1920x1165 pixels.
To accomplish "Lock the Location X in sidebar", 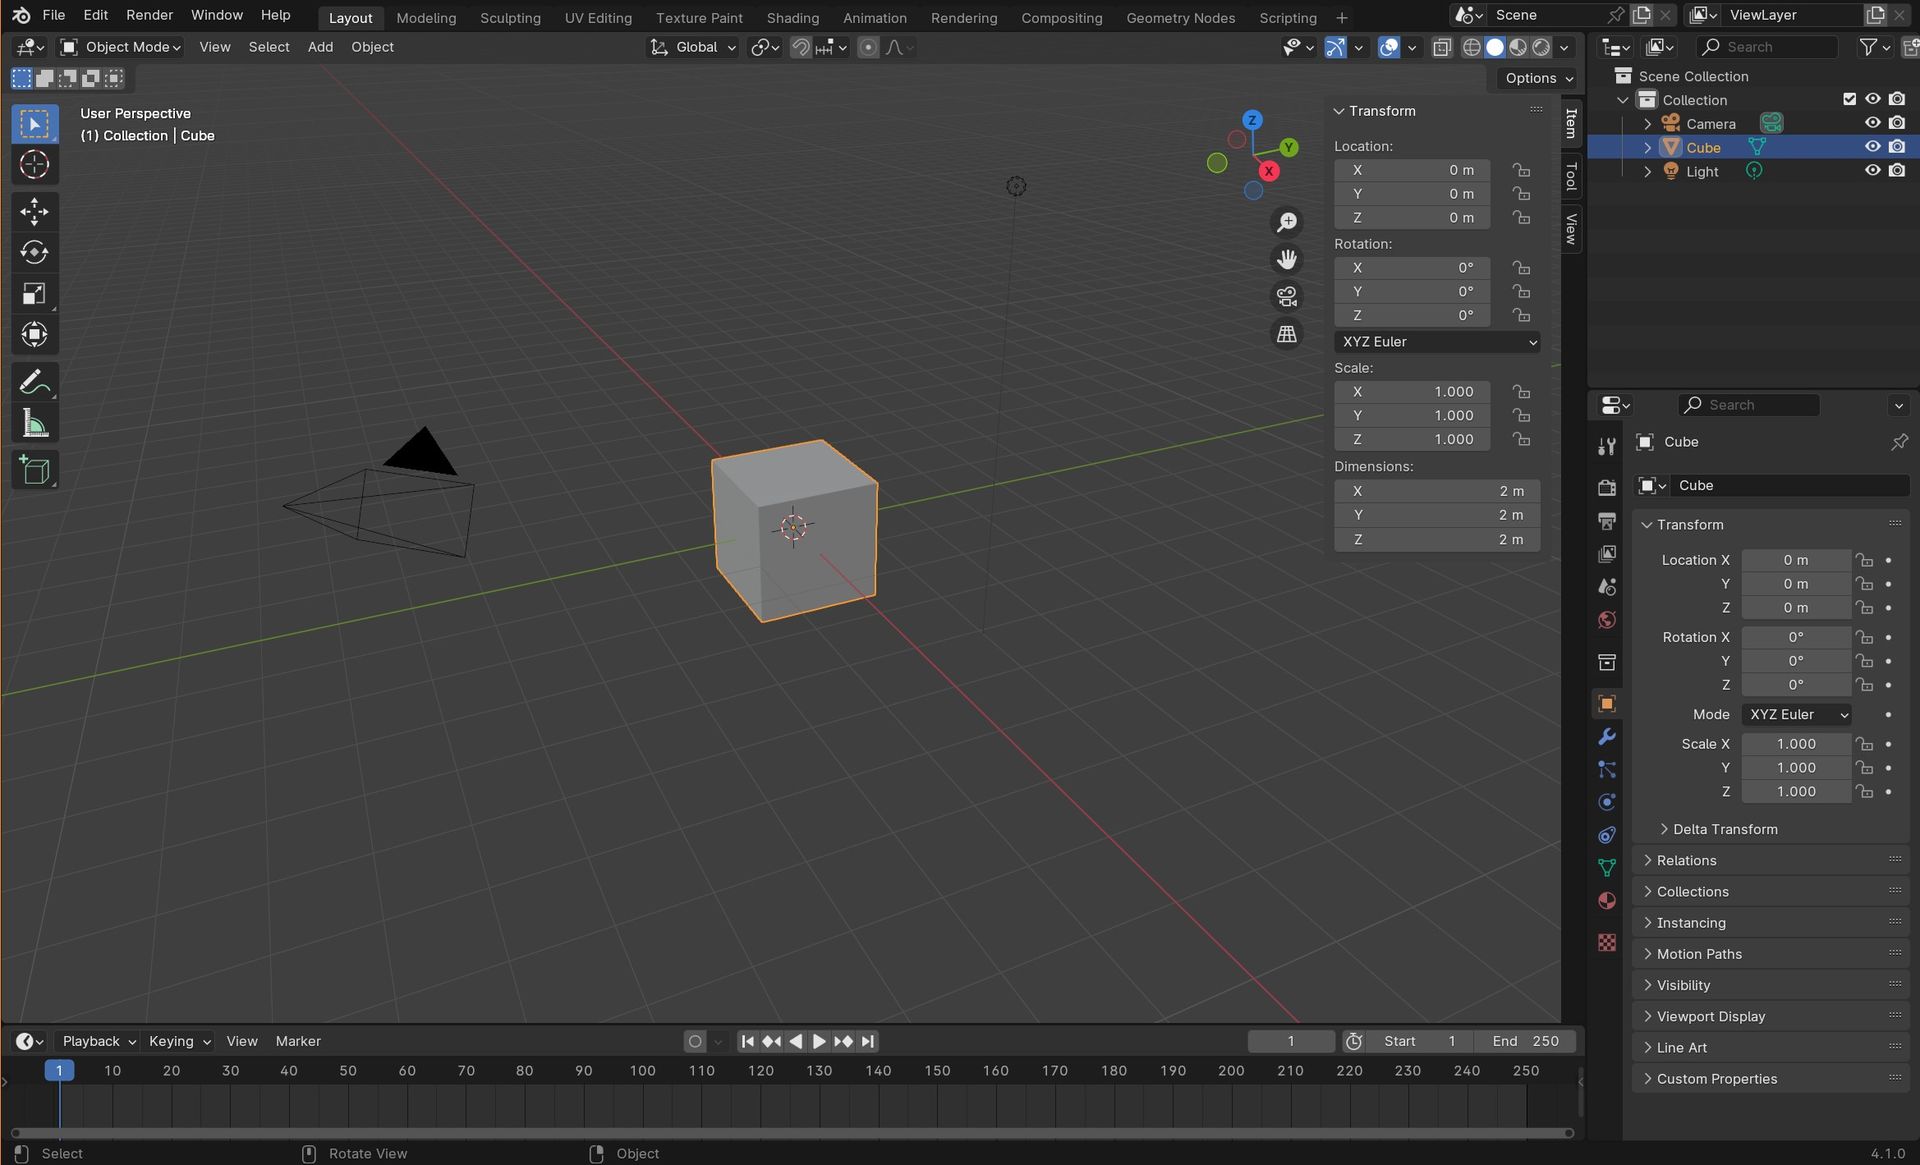I will coord(1521,170).
